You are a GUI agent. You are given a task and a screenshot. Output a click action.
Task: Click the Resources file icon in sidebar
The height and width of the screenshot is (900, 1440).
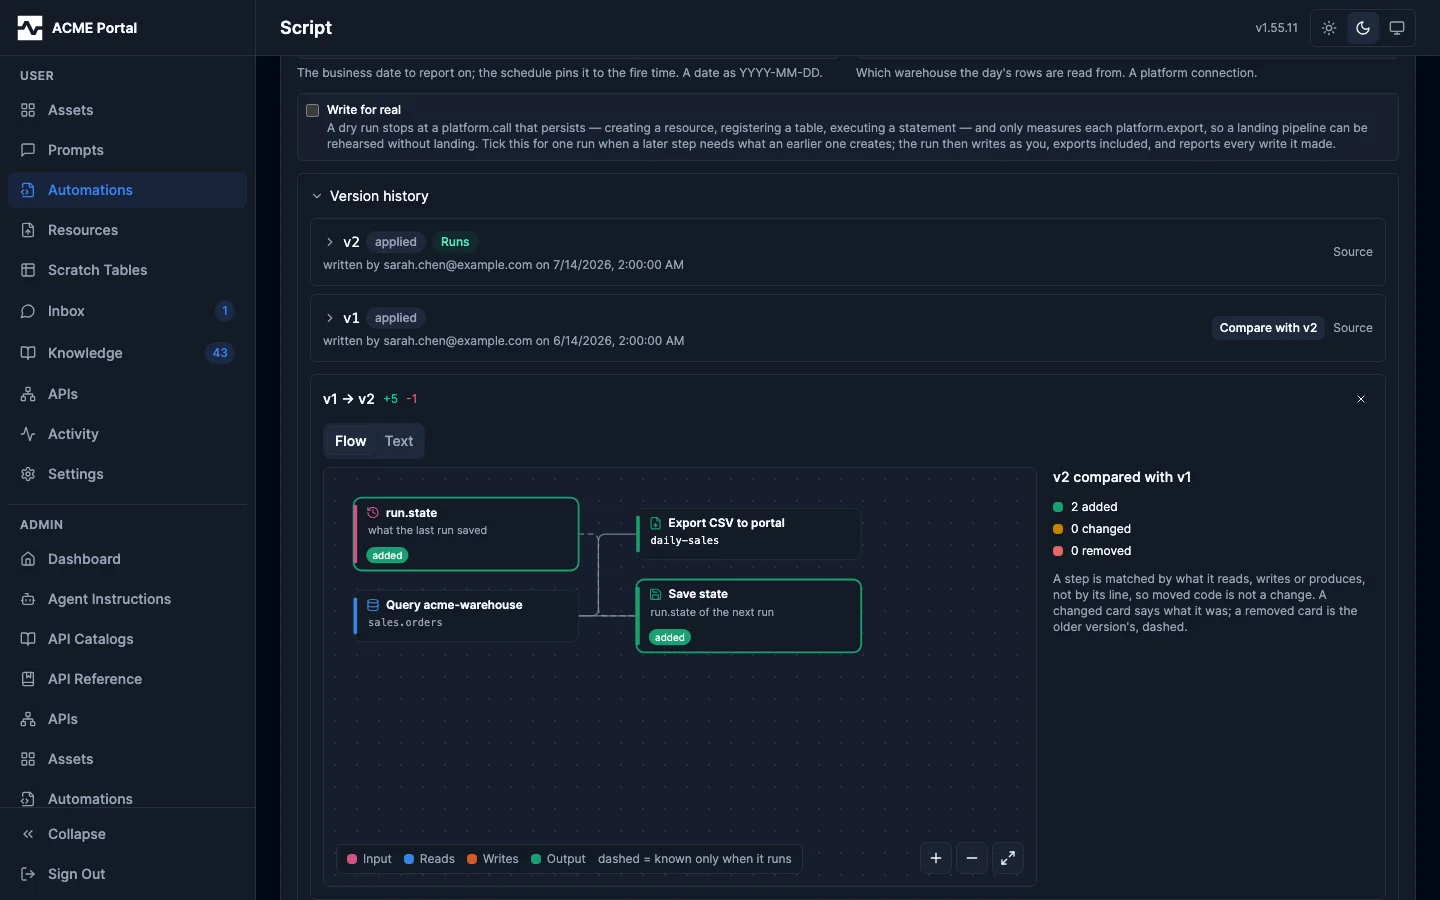[28, 230]
